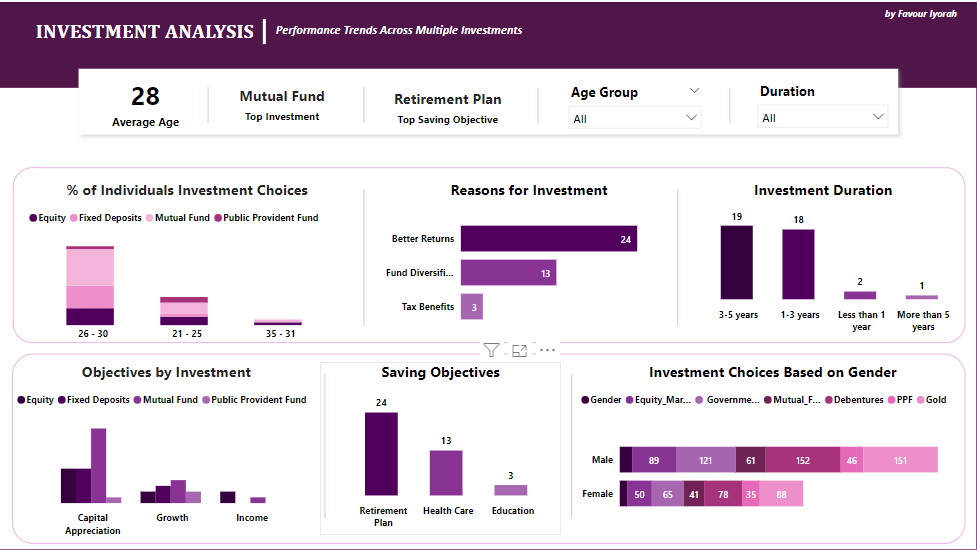977x550 pixels.
Task: Click the PPF legend marker in gender chart
Action: pyautogui.click(x=890, y=400)
